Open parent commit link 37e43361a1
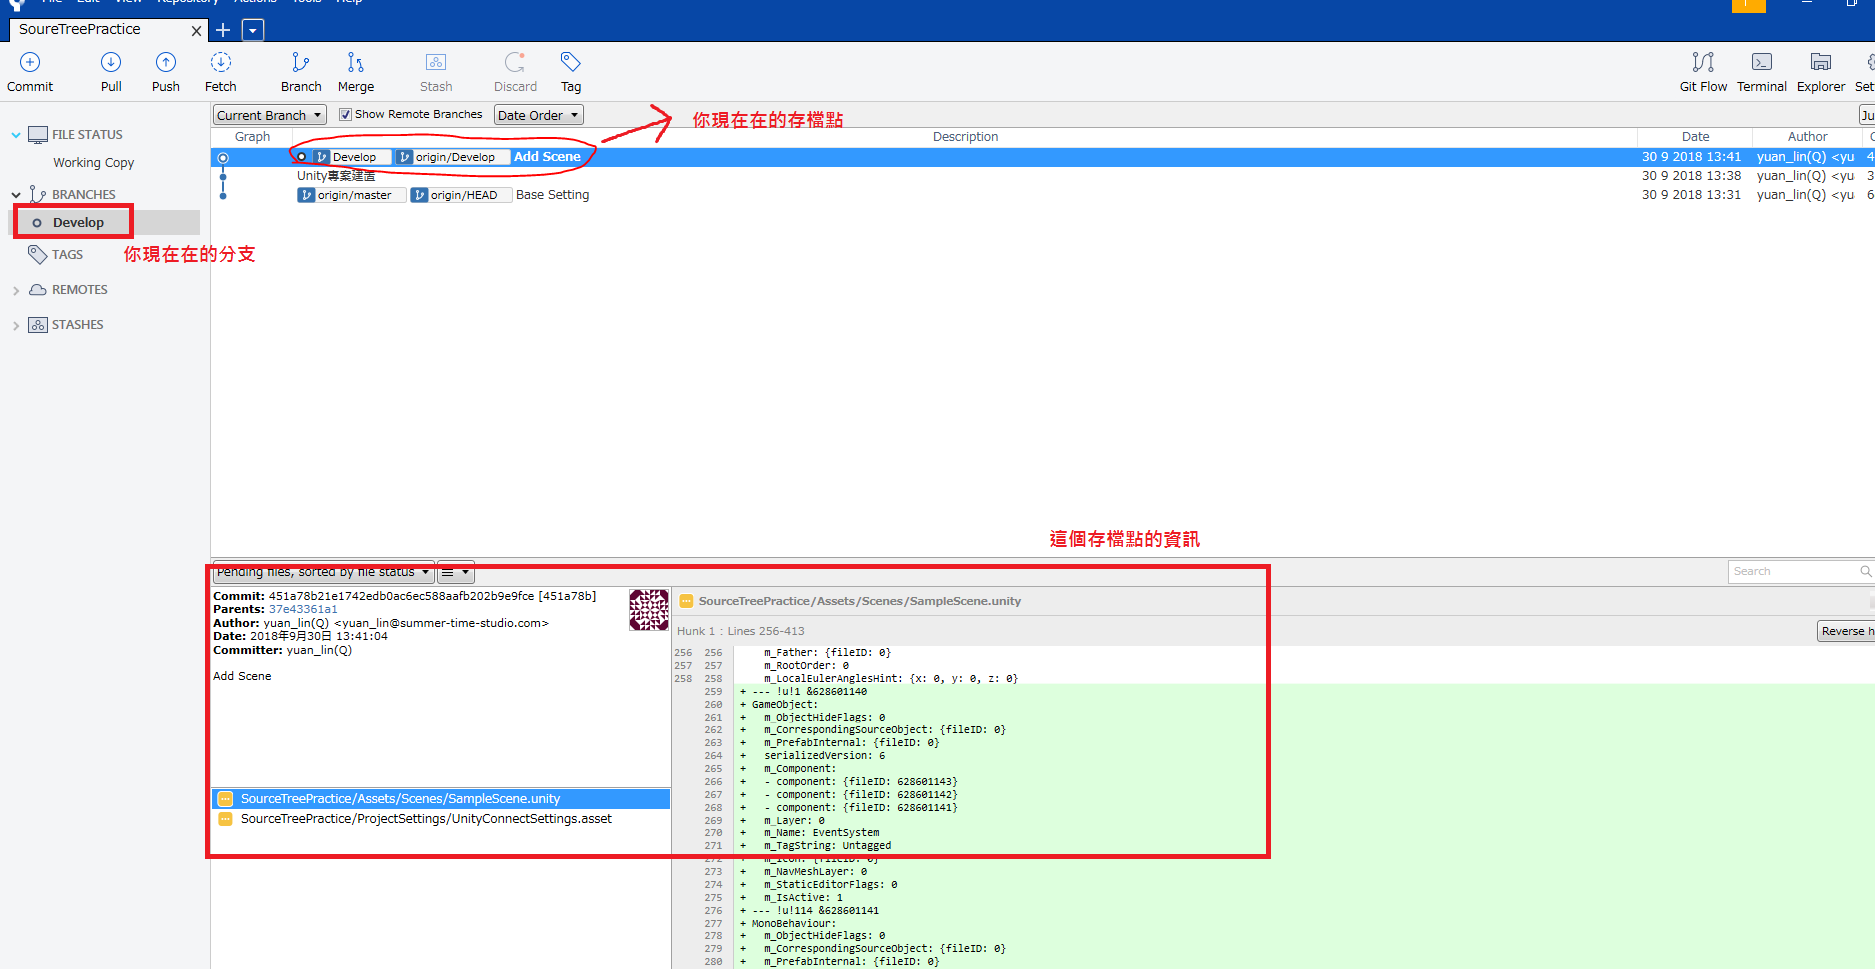The height and width of the screenshot is (969, 1875). [x=303, y=609]
